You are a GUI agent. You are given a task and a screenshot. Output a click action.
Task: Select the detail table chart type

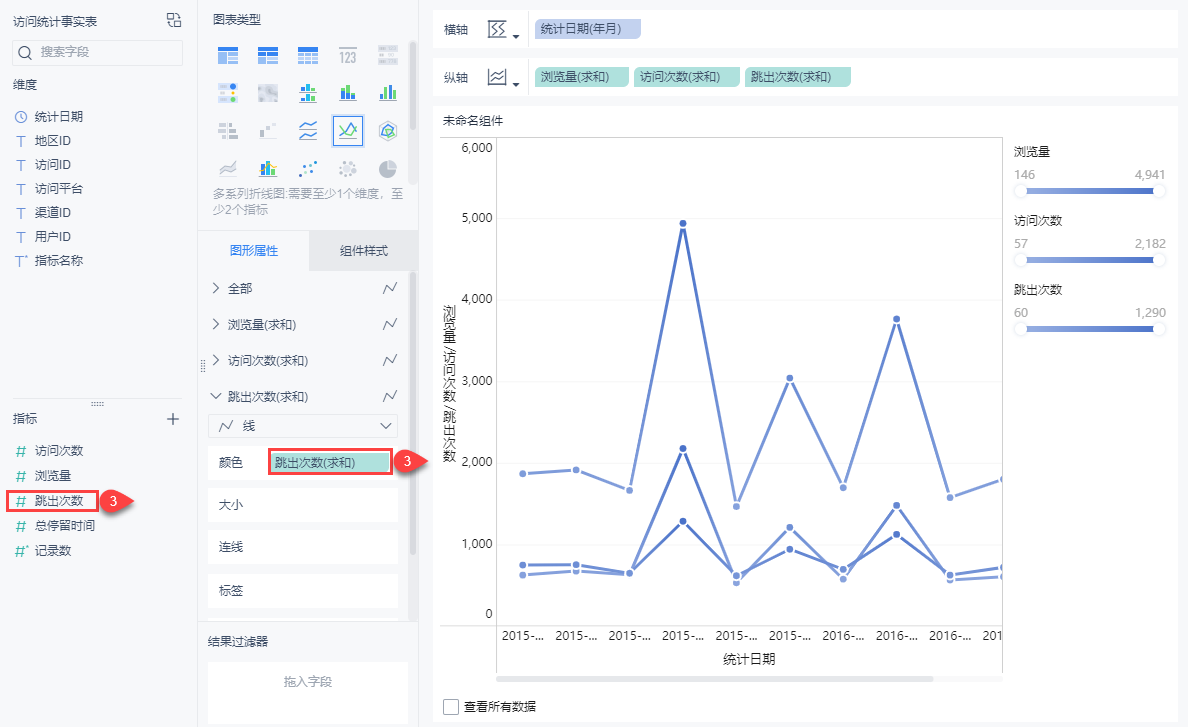click(x=308, y=55)
